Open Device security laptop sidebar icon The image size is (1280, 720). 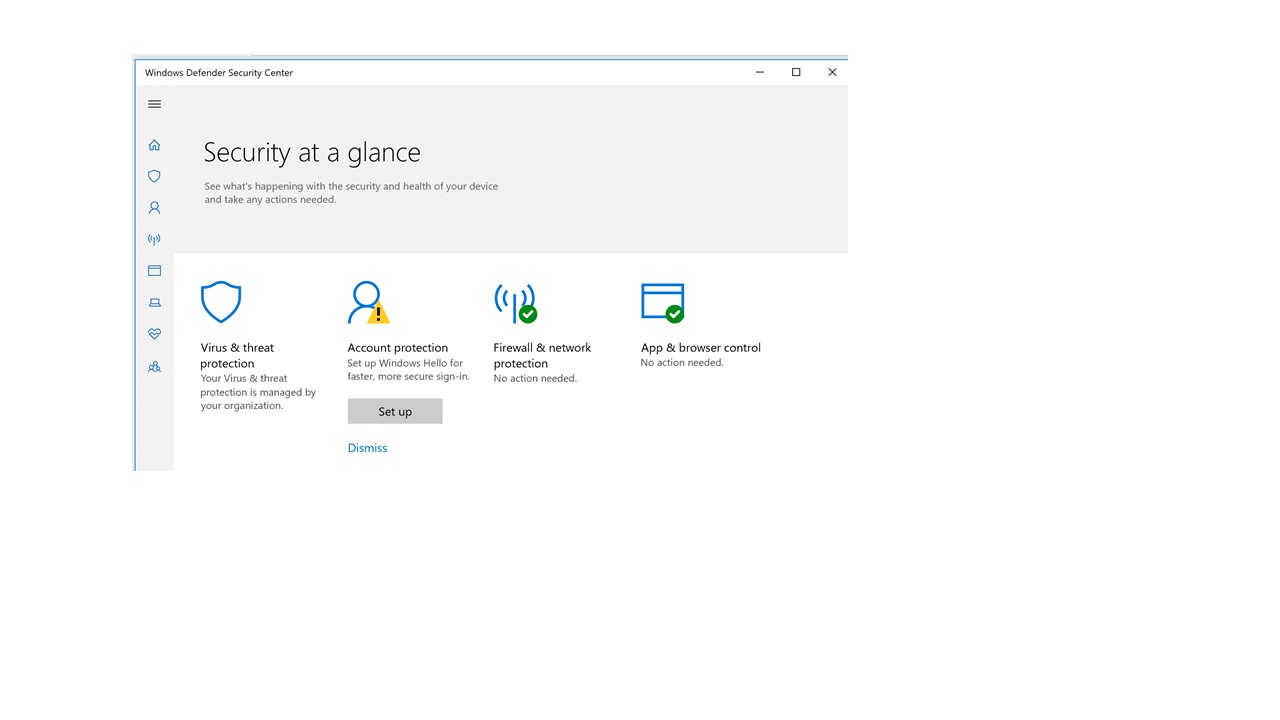pyautogui.click(x=154, y=302)
